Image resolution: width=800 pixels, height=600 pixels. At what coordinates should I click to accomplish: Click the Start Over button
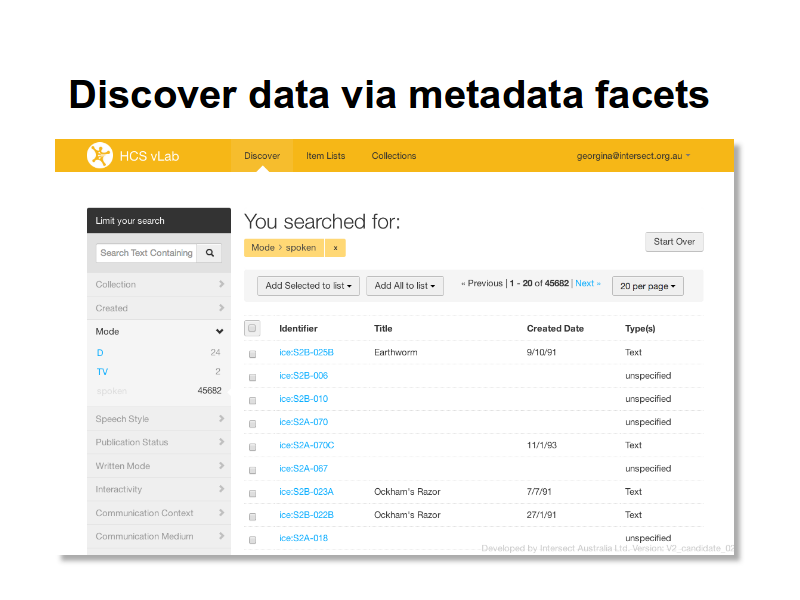coord(674,242)
